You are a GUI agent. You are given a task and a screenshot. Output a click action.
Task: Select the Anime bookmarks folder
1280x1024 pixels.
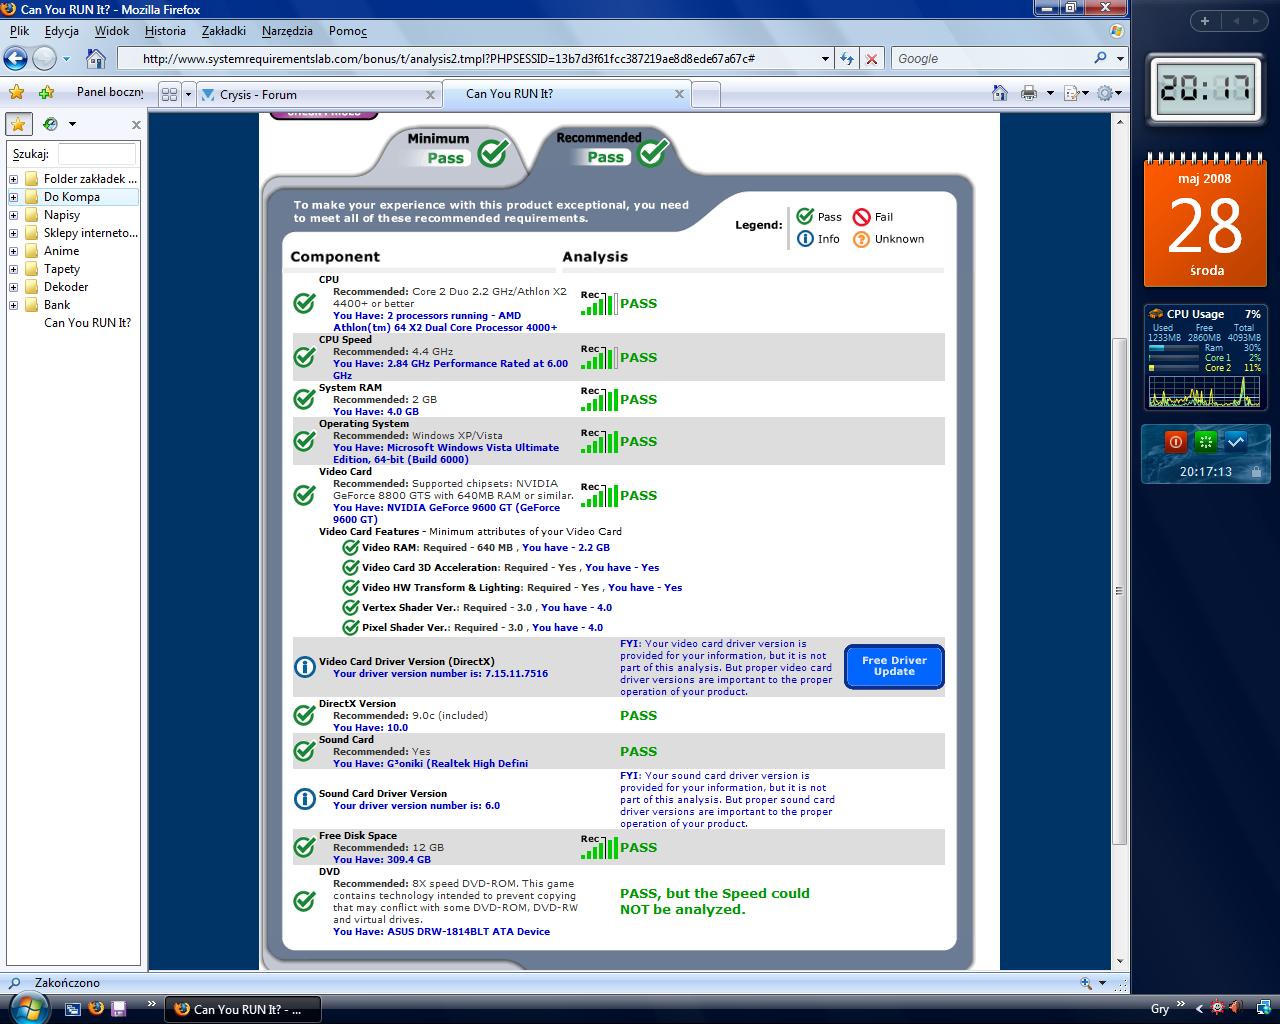pos(61,251)
